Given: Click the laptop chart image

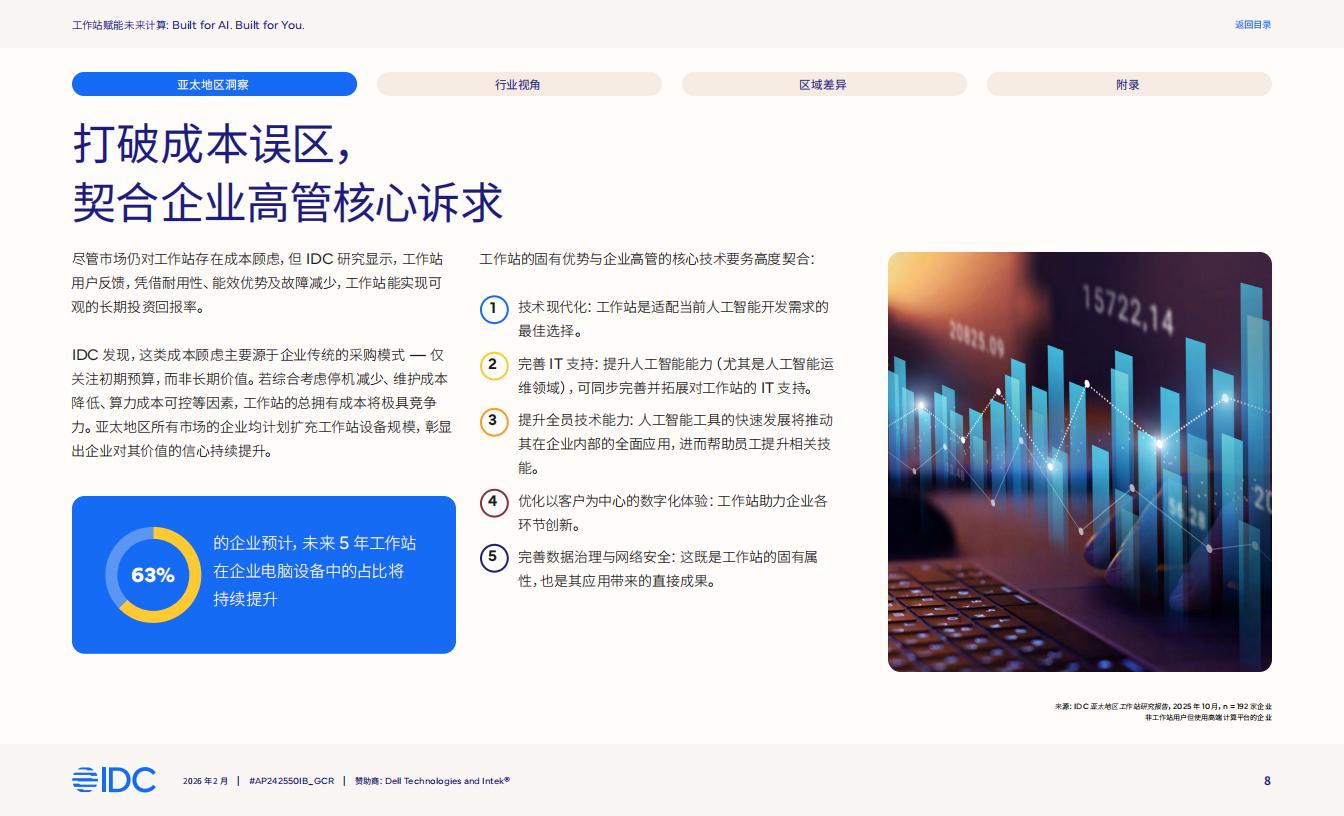Looking at the screenshot, I should point(1079,461).
